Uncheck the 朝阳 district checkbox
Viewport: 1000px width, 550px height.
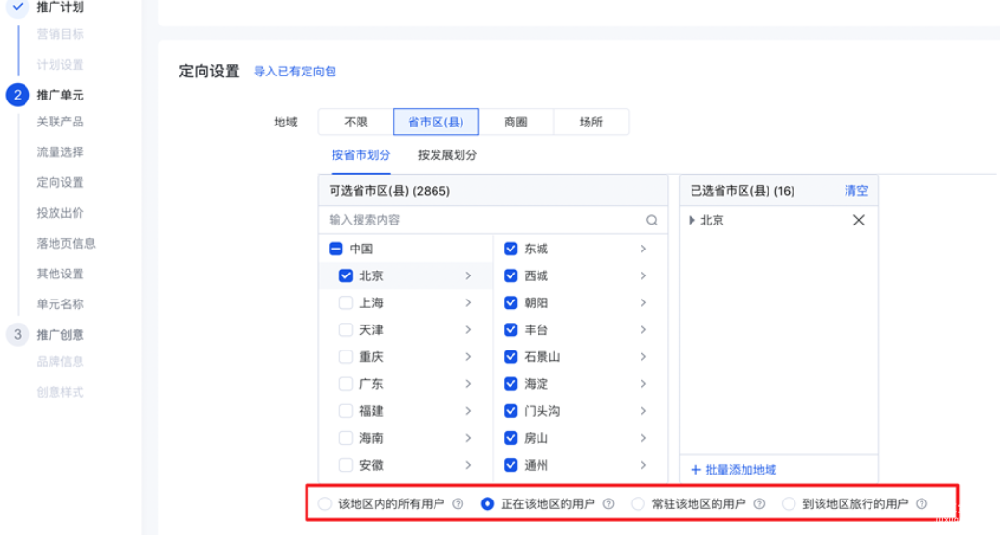[x=511, y=303]
